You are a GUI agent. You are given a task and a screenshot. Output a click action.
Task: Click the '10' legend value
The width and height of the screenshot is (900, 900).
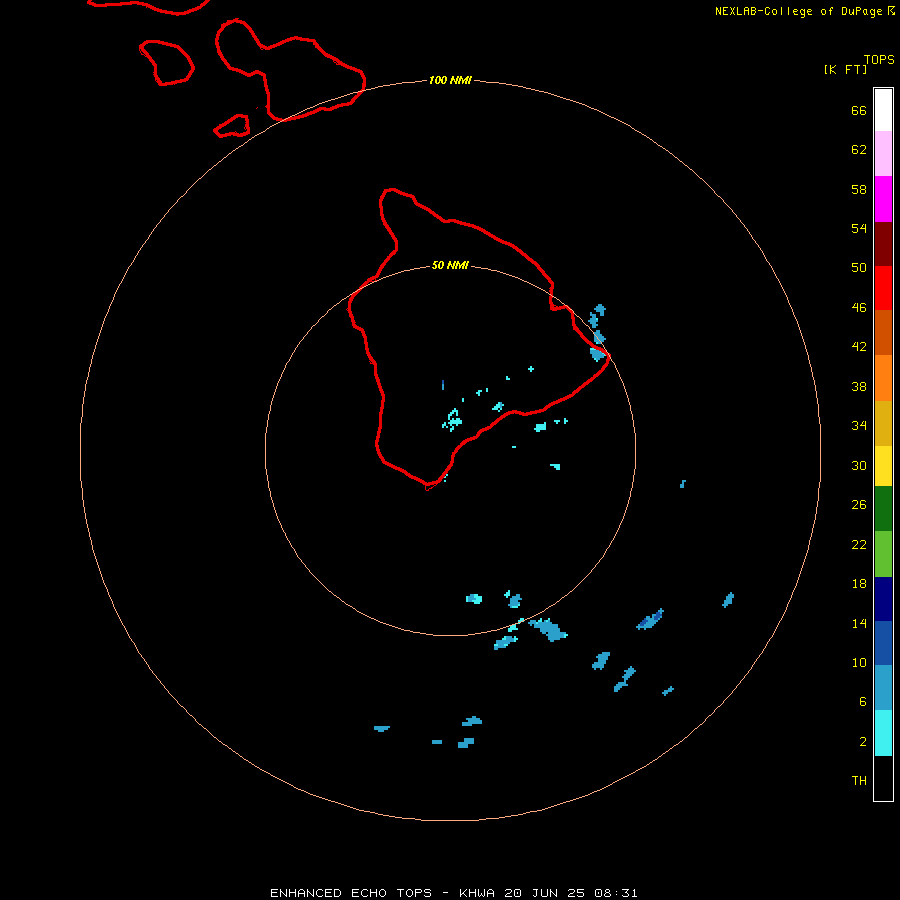click(x=859, y=663)
